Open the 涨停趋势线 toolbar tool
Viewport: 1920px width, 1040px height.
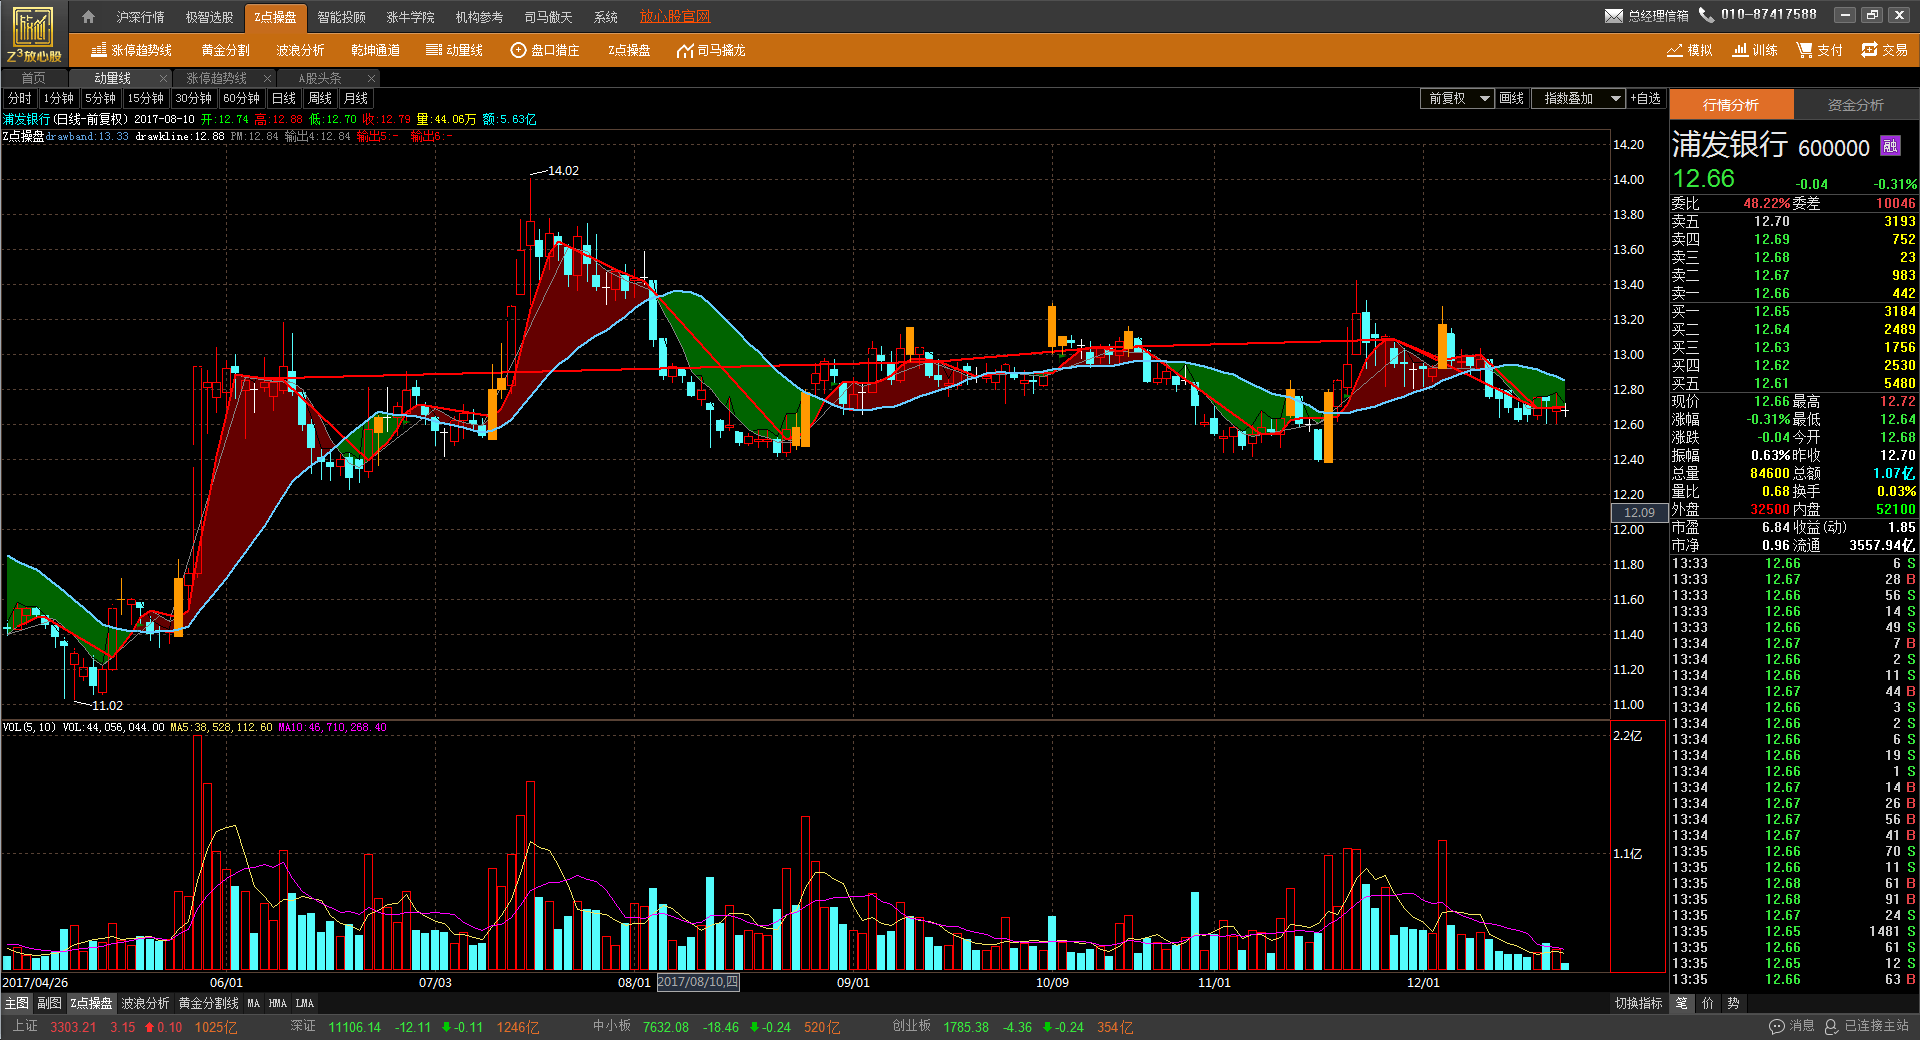[x=131, y=50]
